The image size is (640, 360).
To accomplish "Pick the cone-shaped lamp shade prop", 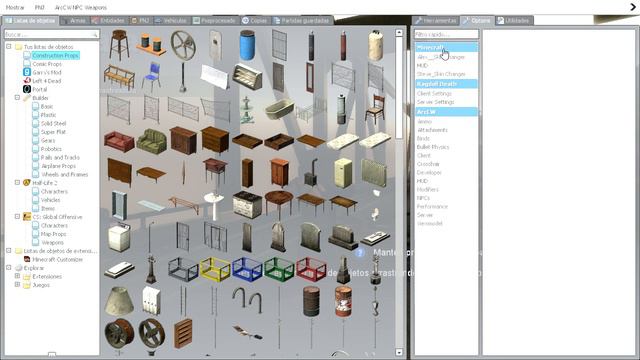I will [x=119, y=301].
